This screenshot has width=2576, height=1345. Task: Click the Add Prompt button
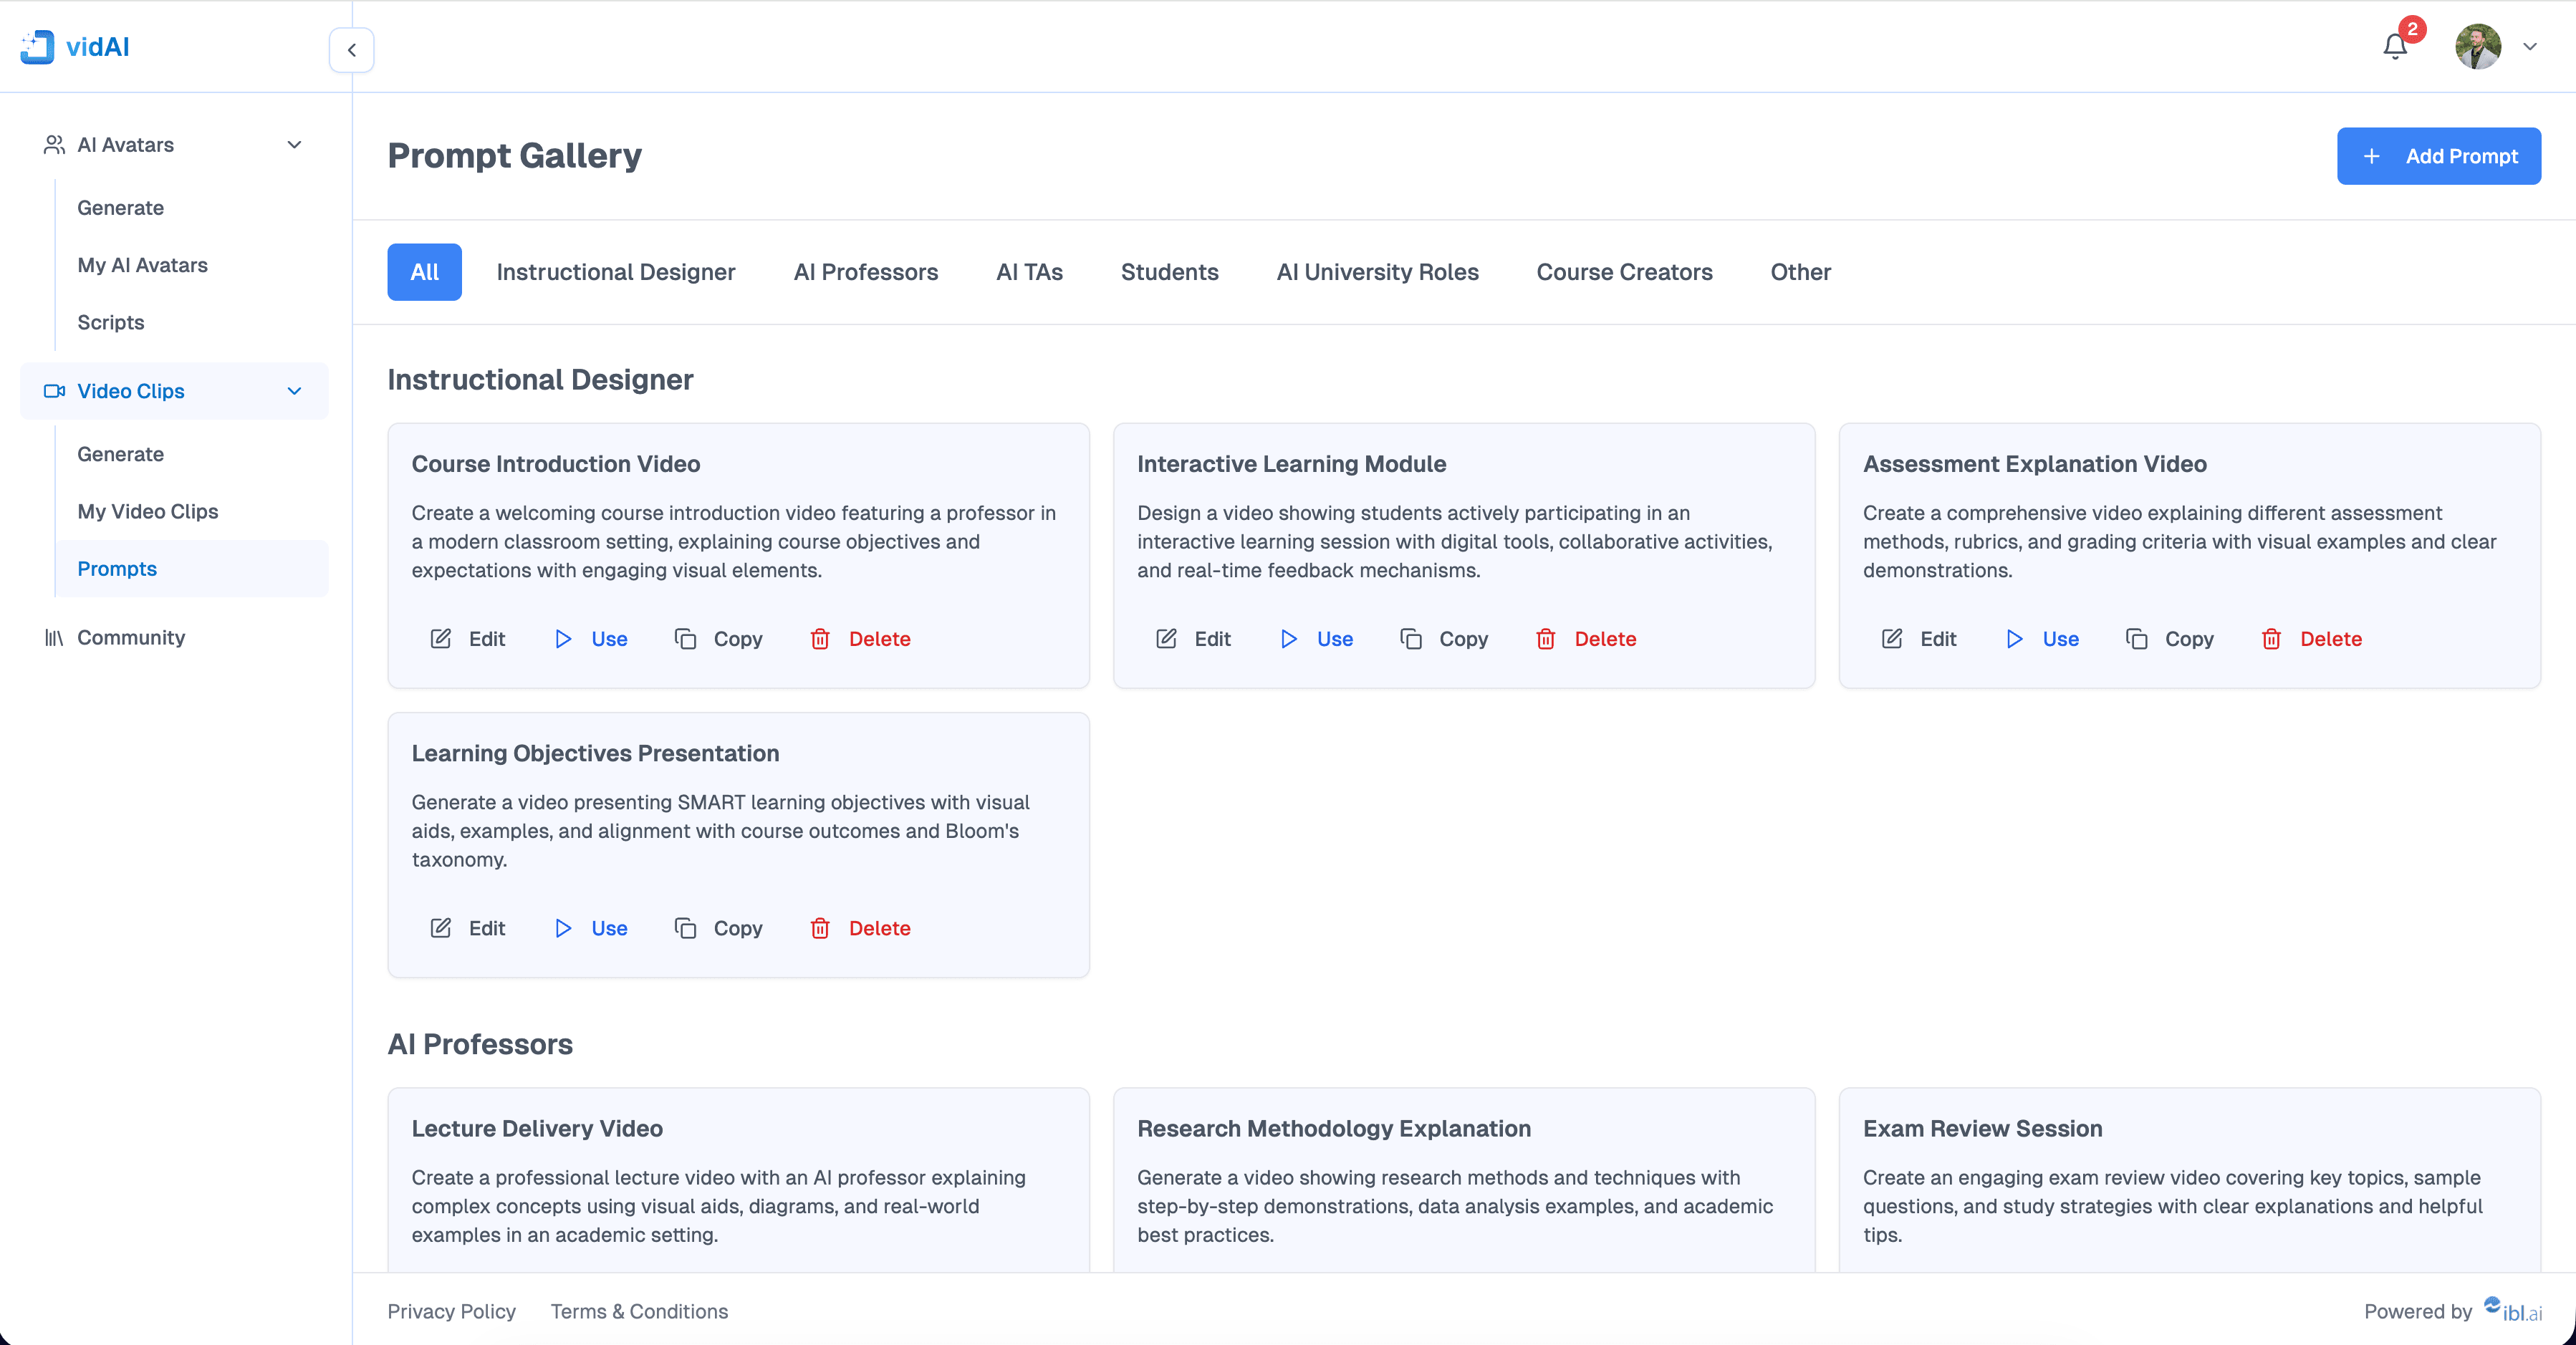pyautogui.click(x=2438, y=156)
